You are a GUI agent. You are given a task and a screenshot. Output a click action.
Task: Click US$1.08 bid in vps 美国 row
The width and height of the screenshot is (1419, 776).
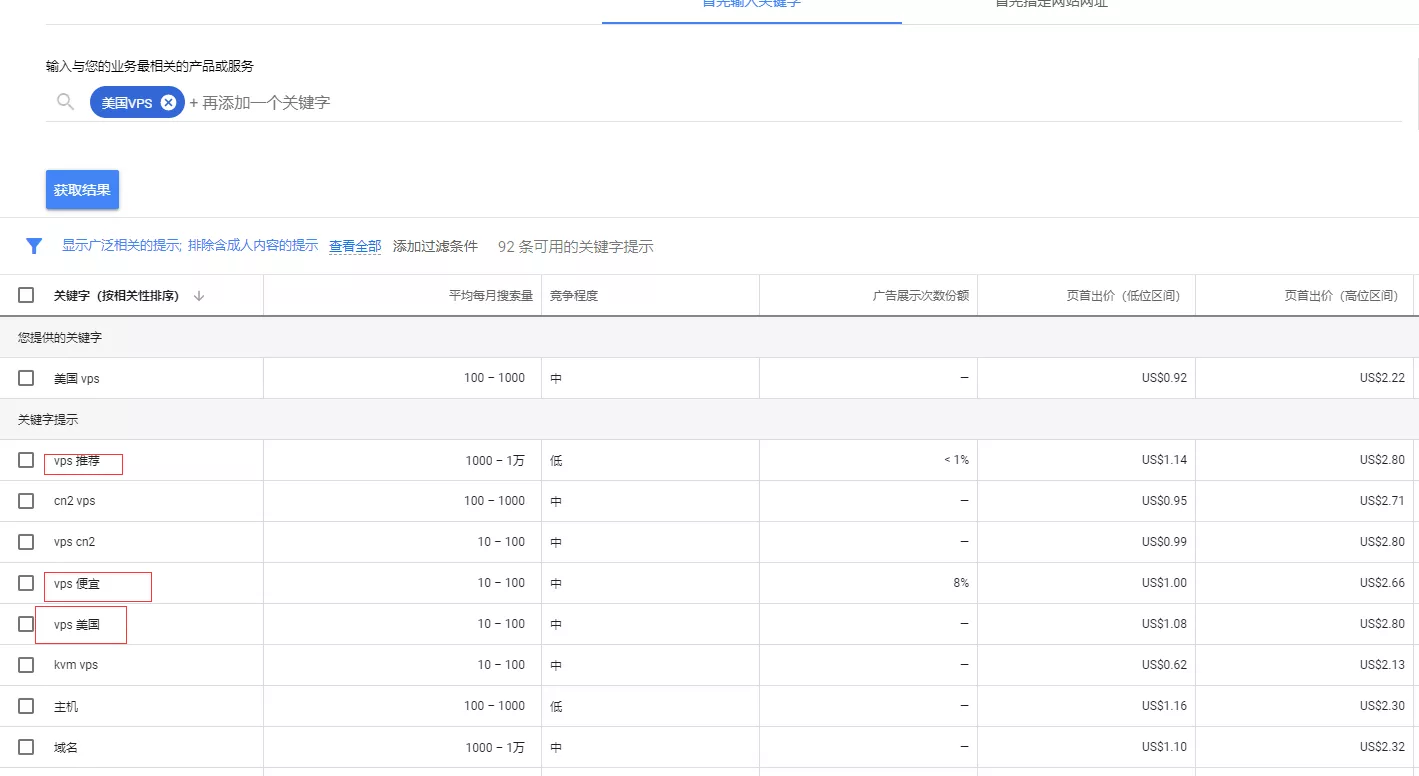(x=1164, y=624)
